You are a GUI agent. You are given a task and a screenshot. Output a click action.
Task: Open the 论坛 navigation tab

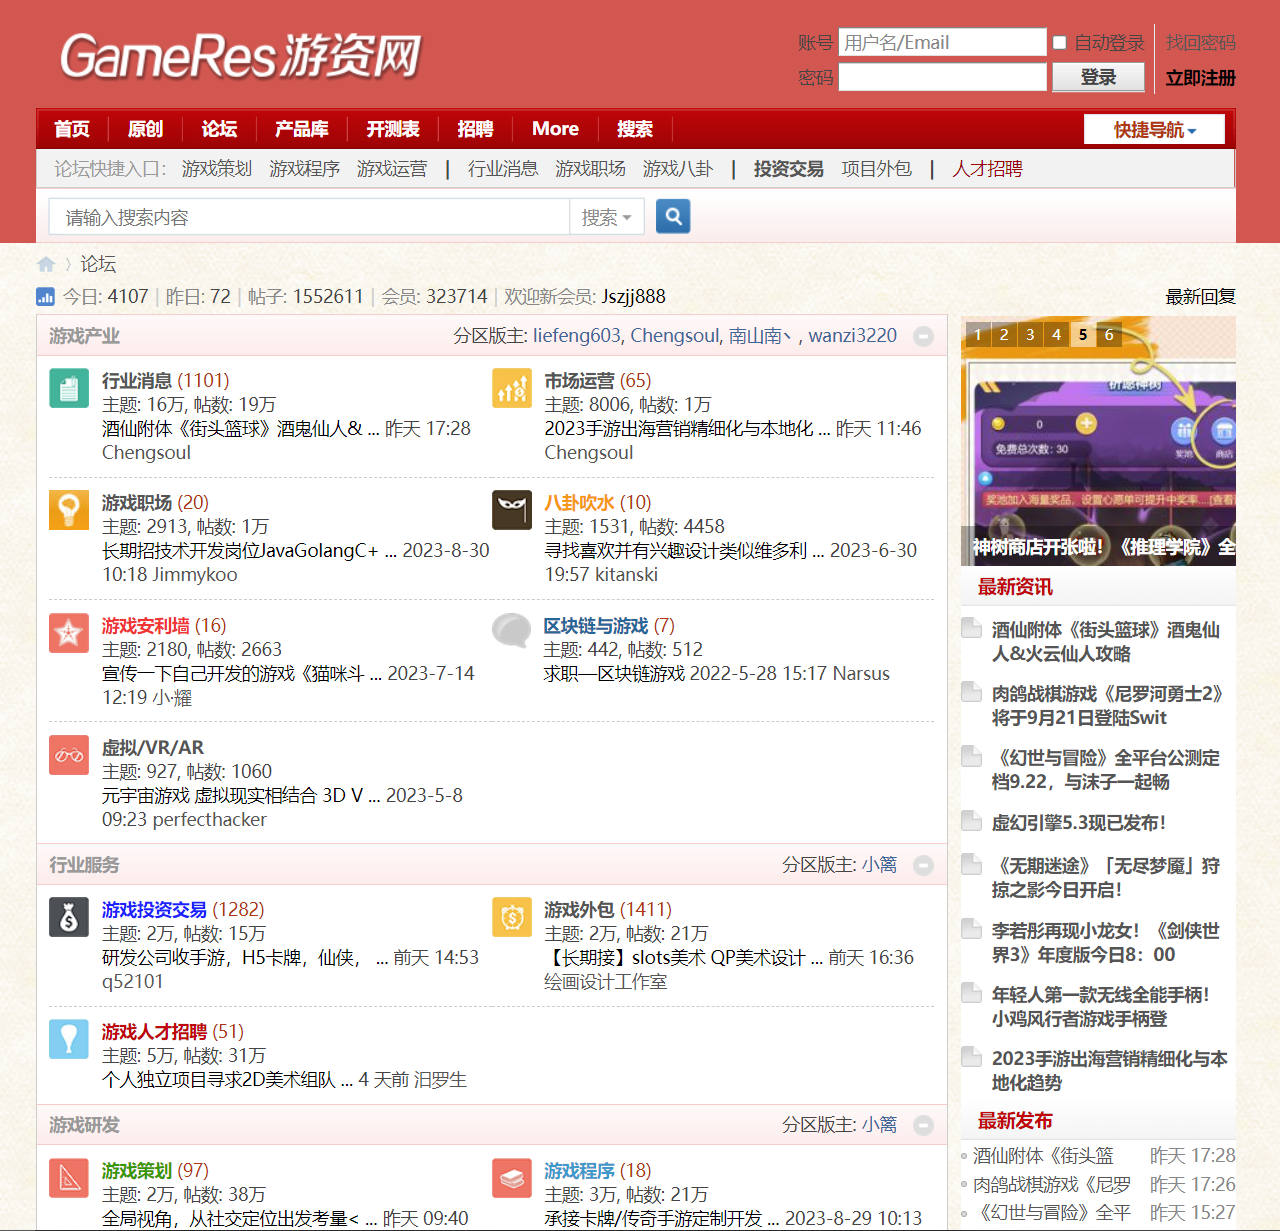coord(219,129)
